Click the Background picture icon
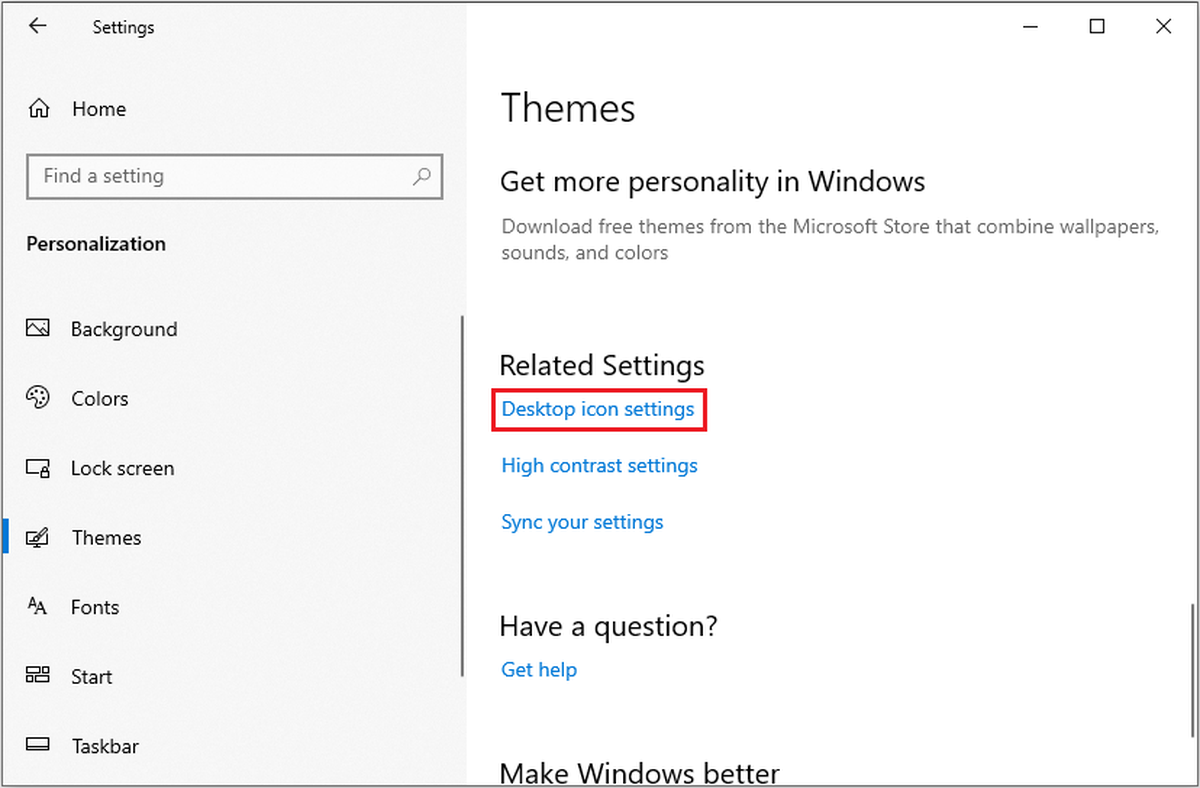 [38, 329]
